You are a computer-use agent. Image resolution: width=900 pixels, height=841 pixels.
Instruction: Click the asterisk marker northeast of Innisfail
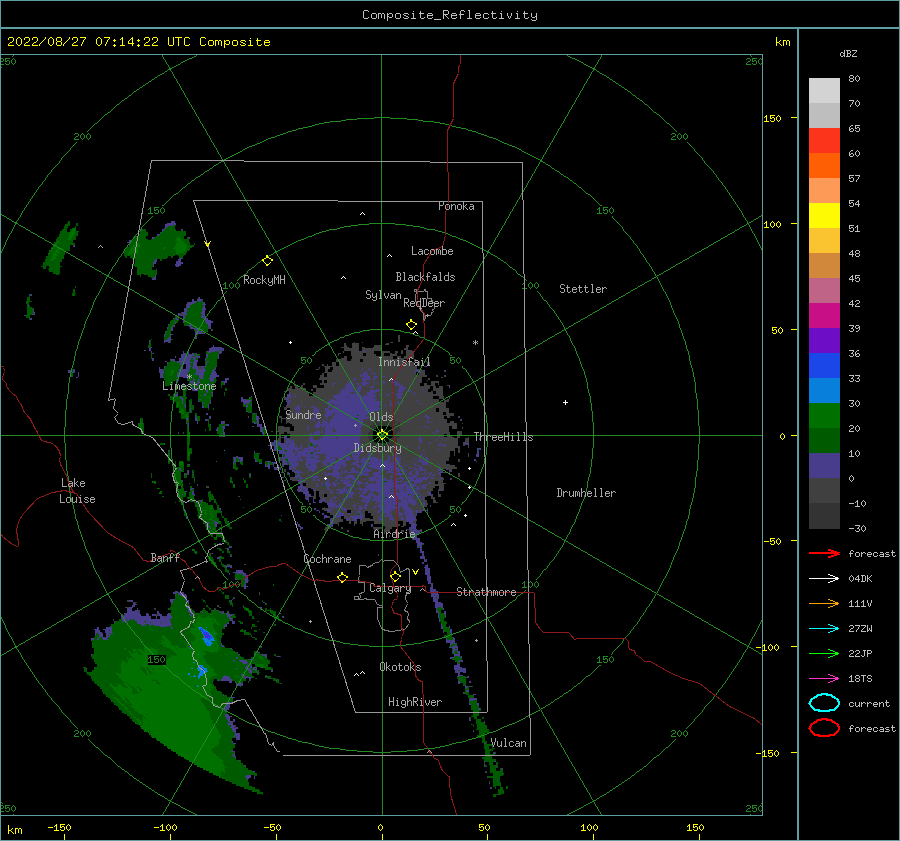click(x=475, y=343)
